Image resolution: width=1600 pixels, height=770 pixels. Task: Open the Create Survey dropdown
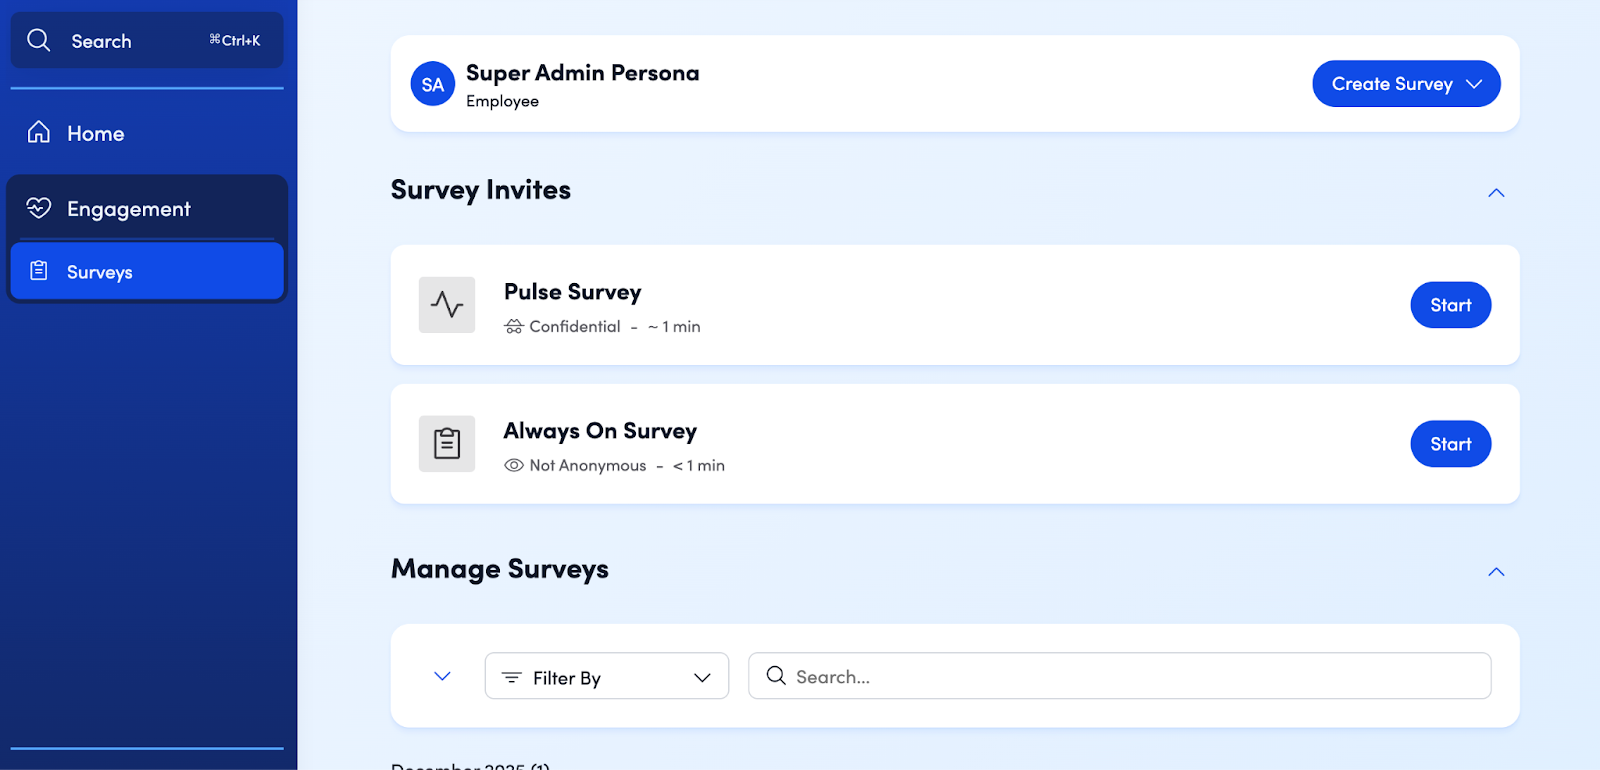click(1406, 84)
